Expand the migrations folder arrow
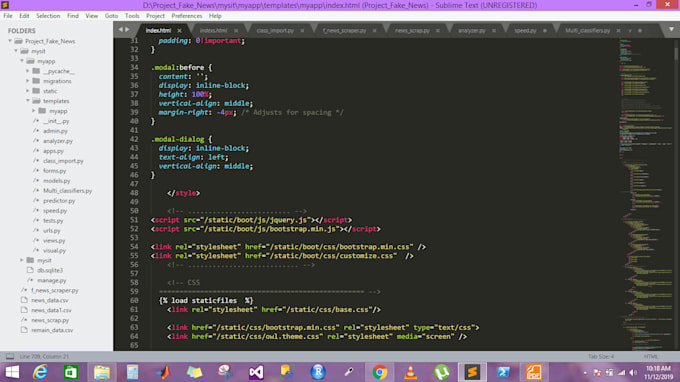 [28, 81]
